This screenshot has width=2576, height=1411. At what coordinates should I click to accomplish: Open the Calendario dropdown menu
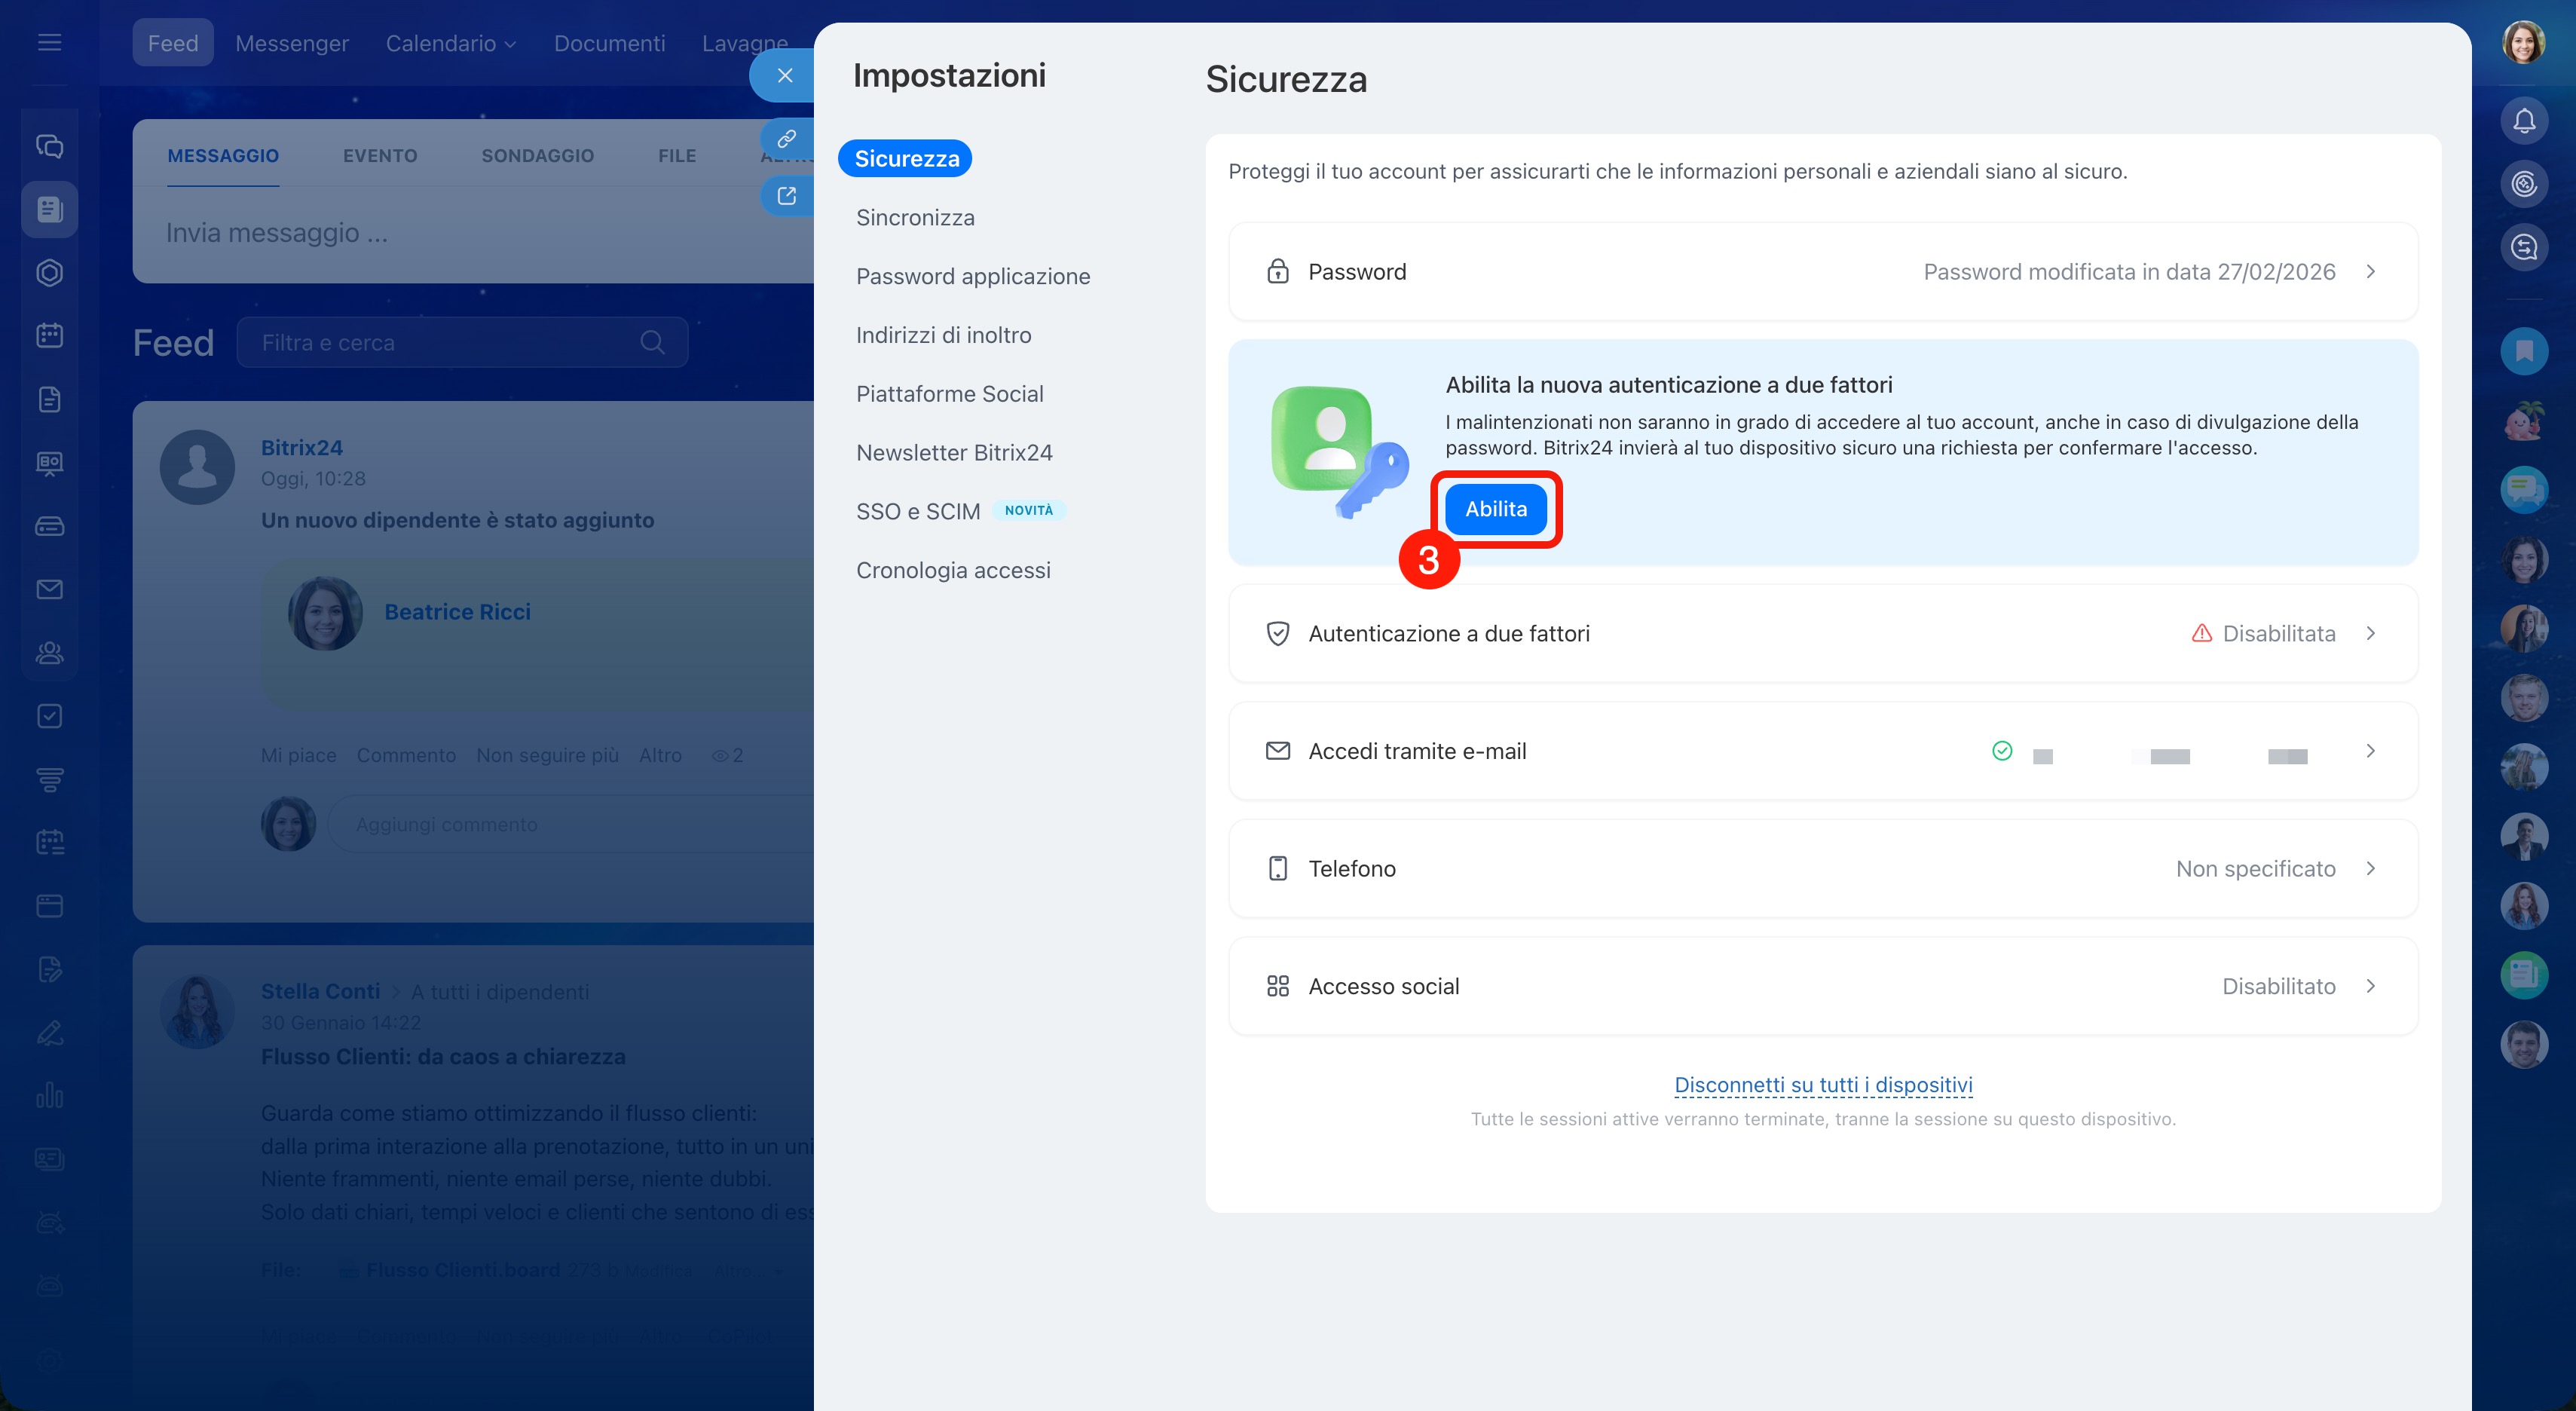[x=450, y=43]
